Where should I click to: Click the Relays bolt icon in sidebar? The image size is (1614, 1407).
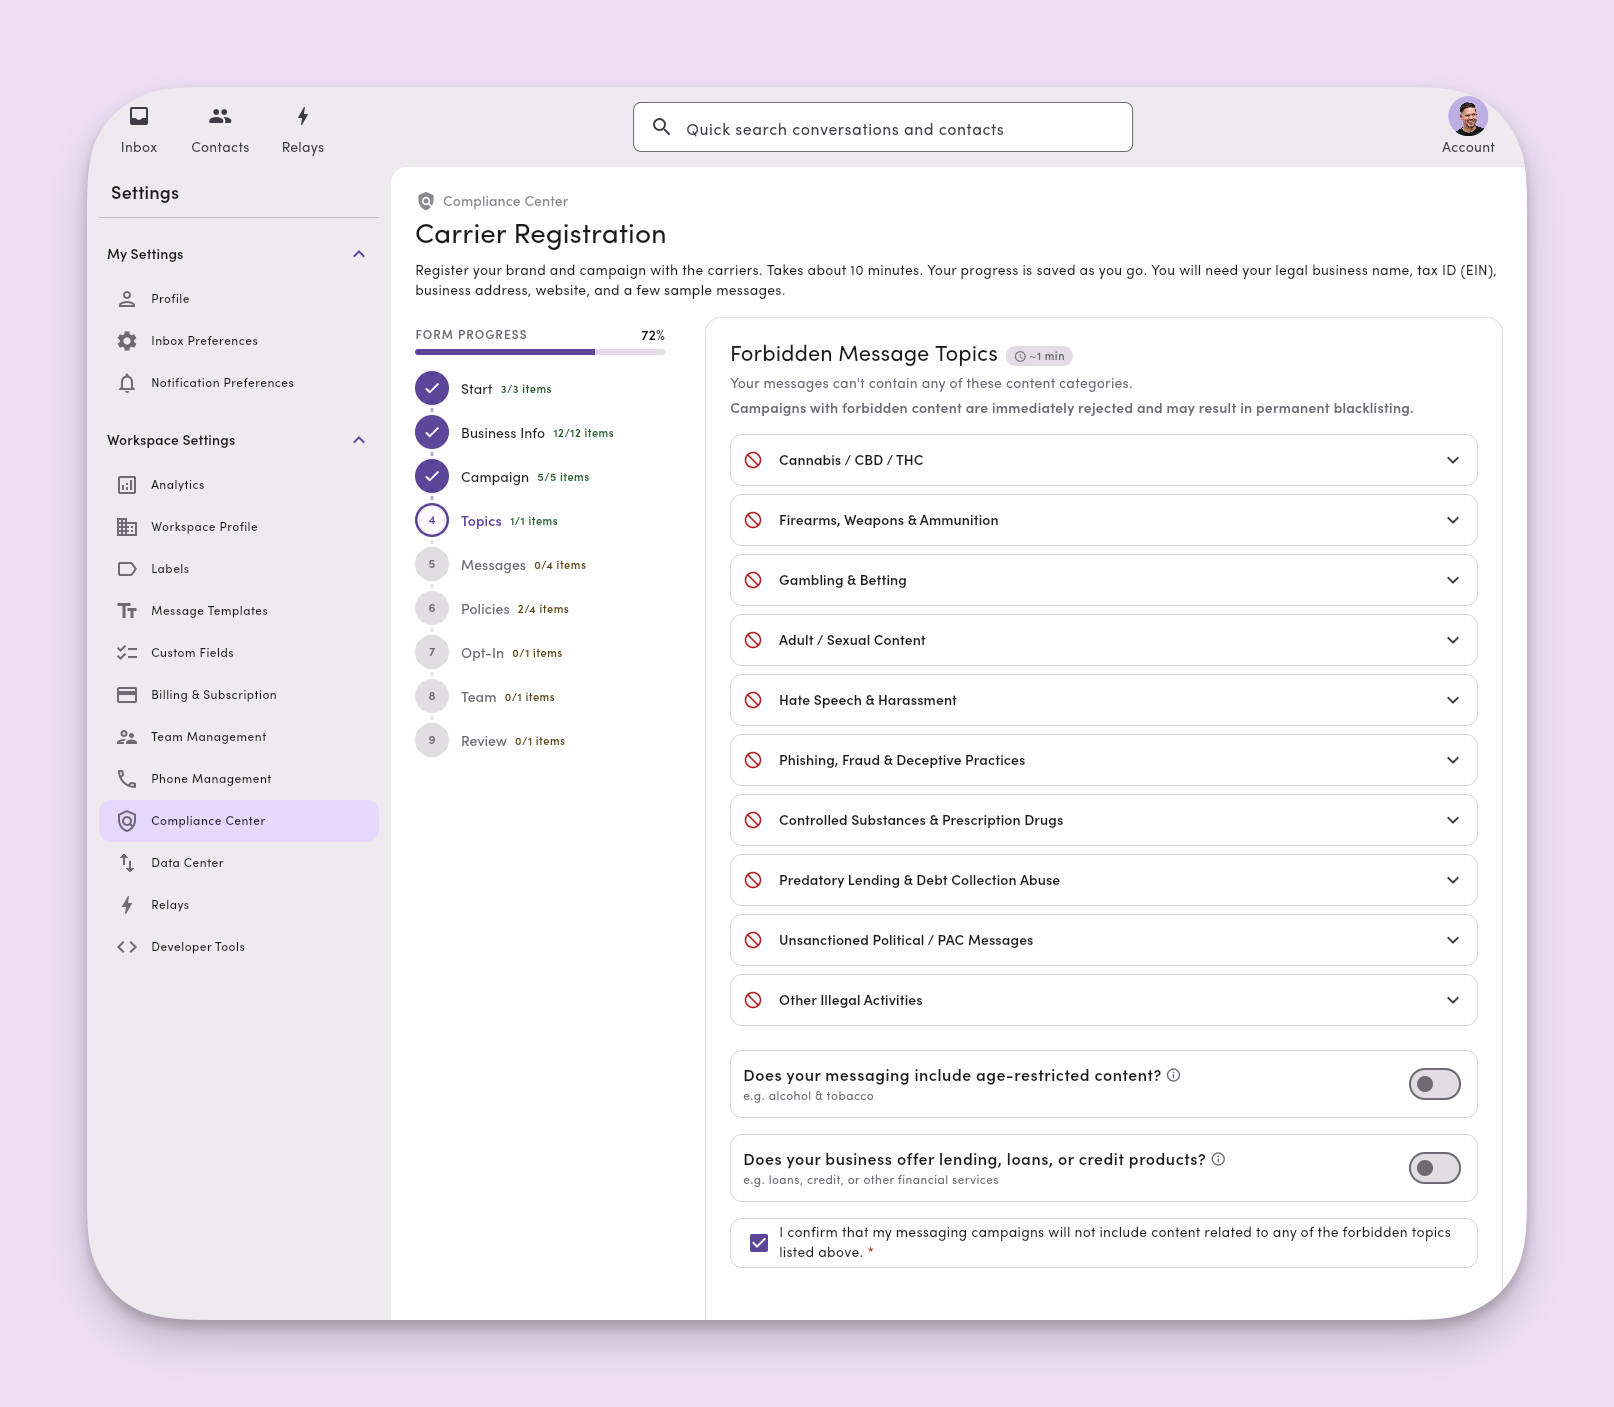tap(127, 905)
